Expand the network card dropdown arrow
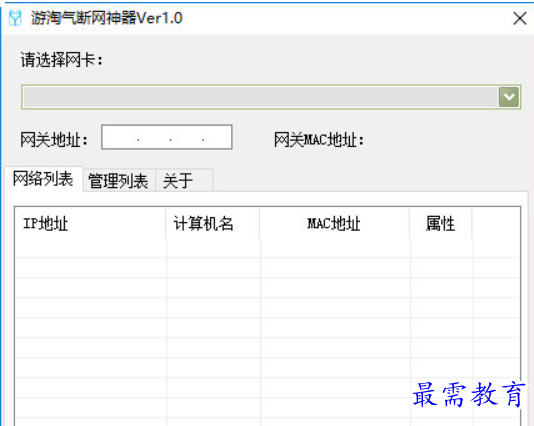The height and width of the screenshot is (426, 534). click(509, 97)
